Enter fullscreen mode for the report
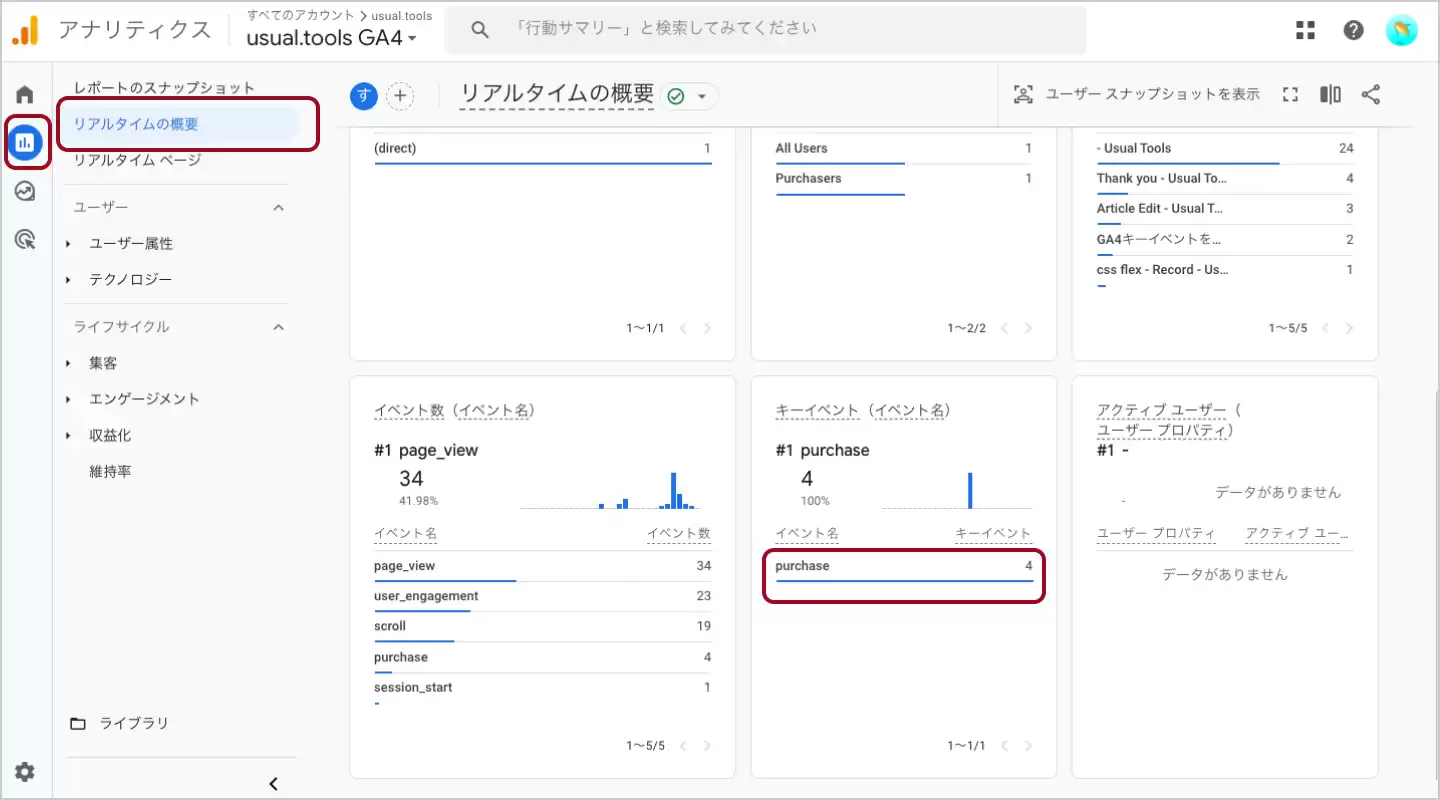Image resolution: width=1440 pixels, height=800 pixels. click(x=1290, y=95)
